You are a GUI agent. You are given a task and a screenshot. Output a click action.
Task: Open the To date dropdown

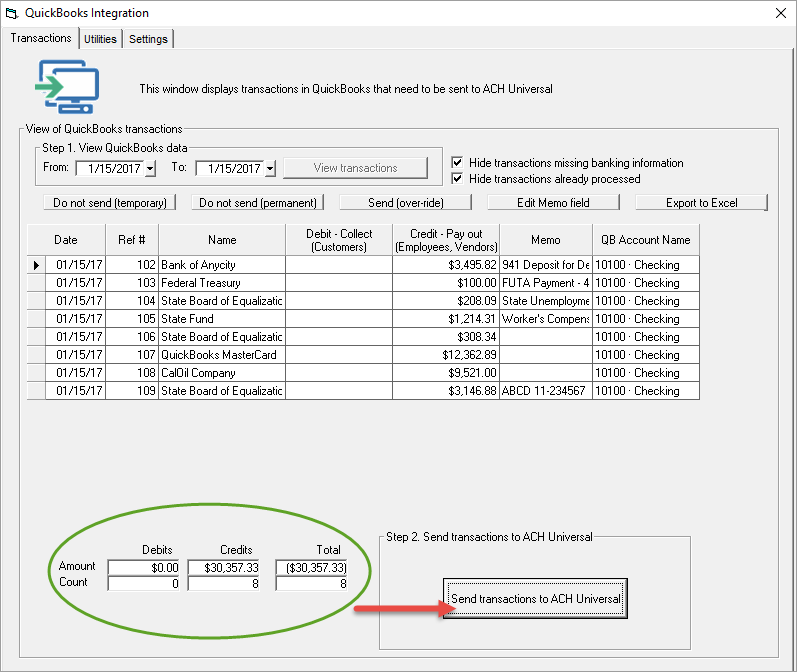(270, 168)
